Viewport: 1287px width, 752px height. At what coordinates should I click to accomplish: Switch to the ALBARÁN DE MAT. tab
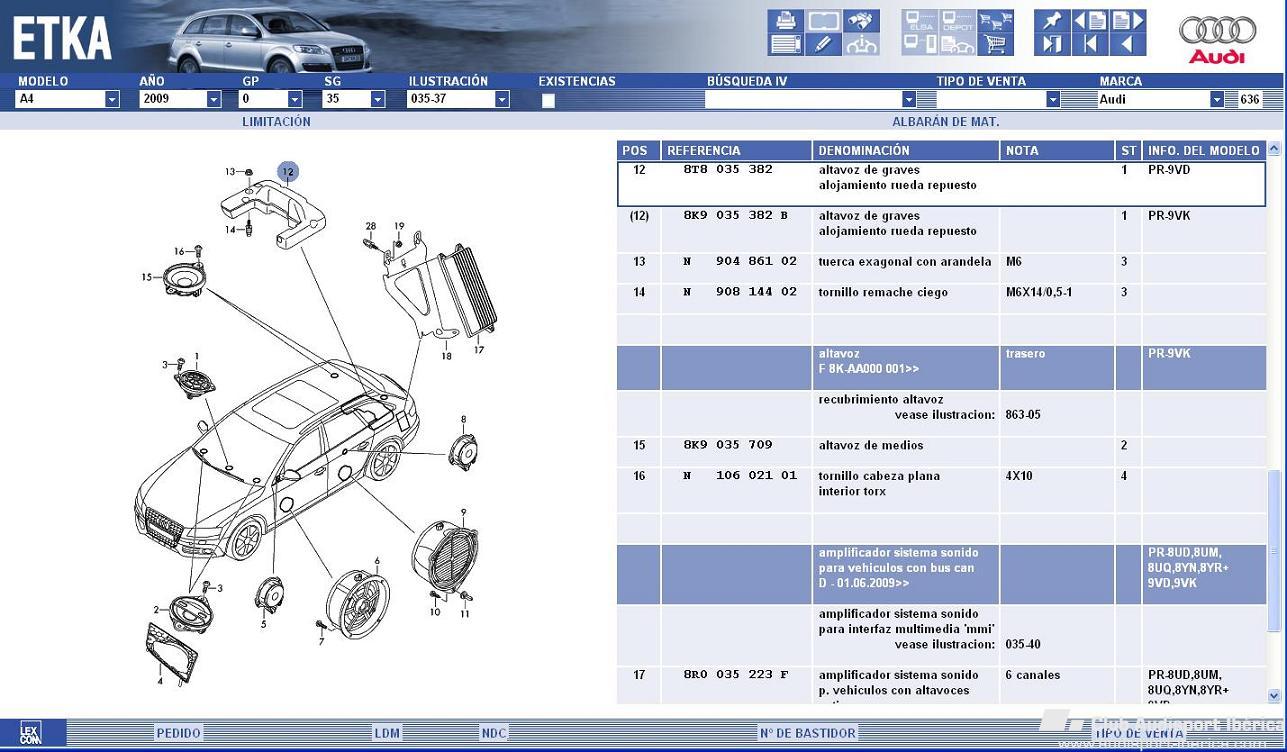[x=945, y=122]
